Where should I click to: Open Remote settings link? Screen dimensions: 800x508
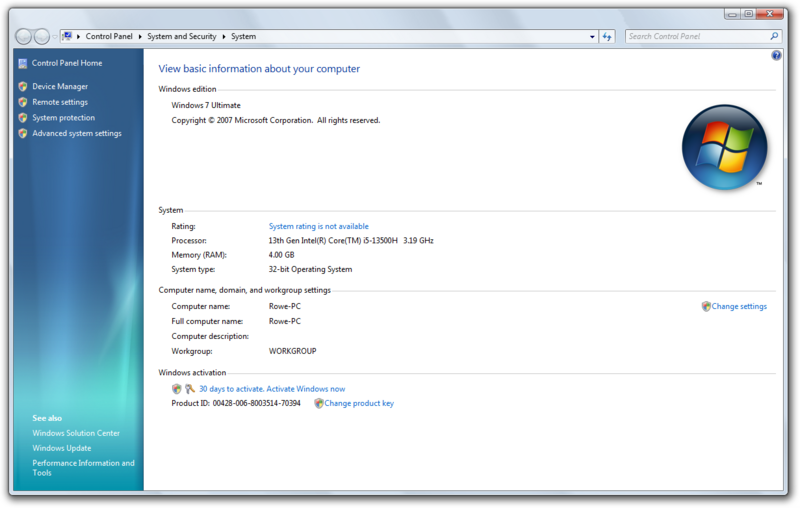(x=60, y=102)
